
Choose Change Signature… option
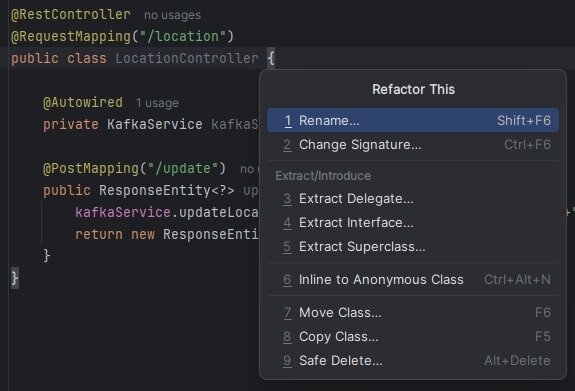tap(413, 145)
